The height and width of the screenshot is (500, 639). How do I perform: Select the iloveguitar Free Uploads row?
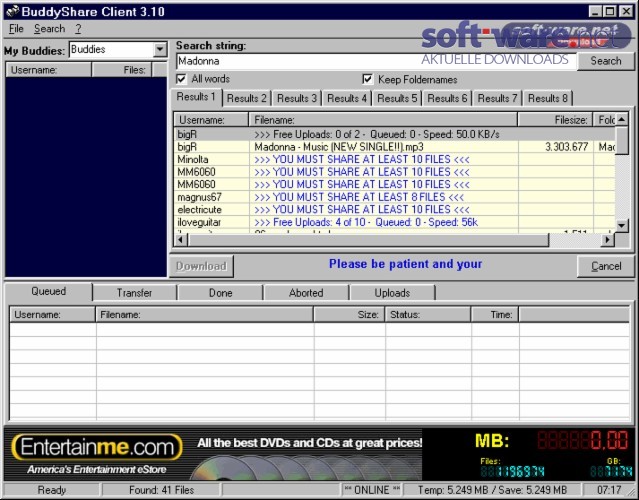coord(394,222)
